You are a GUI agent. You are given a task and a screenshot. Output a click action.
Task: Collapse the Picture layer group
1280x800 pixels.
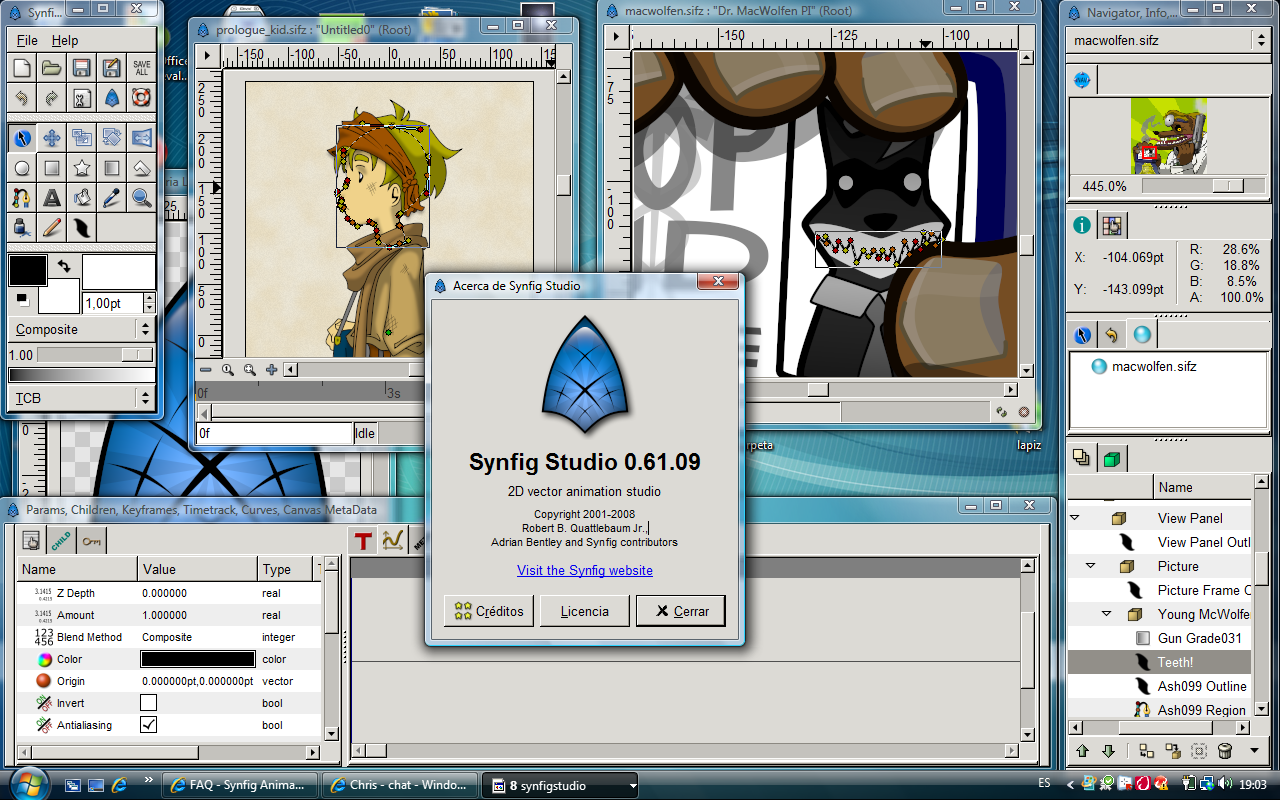pos(1091,566)
